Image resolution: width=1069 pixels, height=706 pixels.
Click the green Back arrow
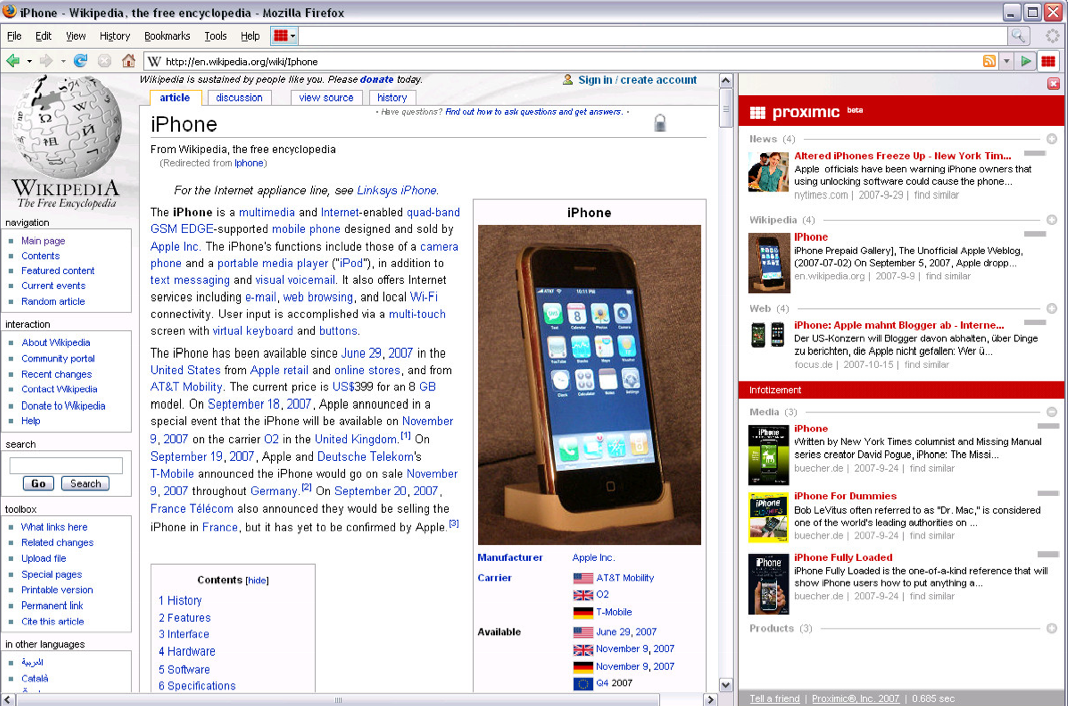[13, 61]
